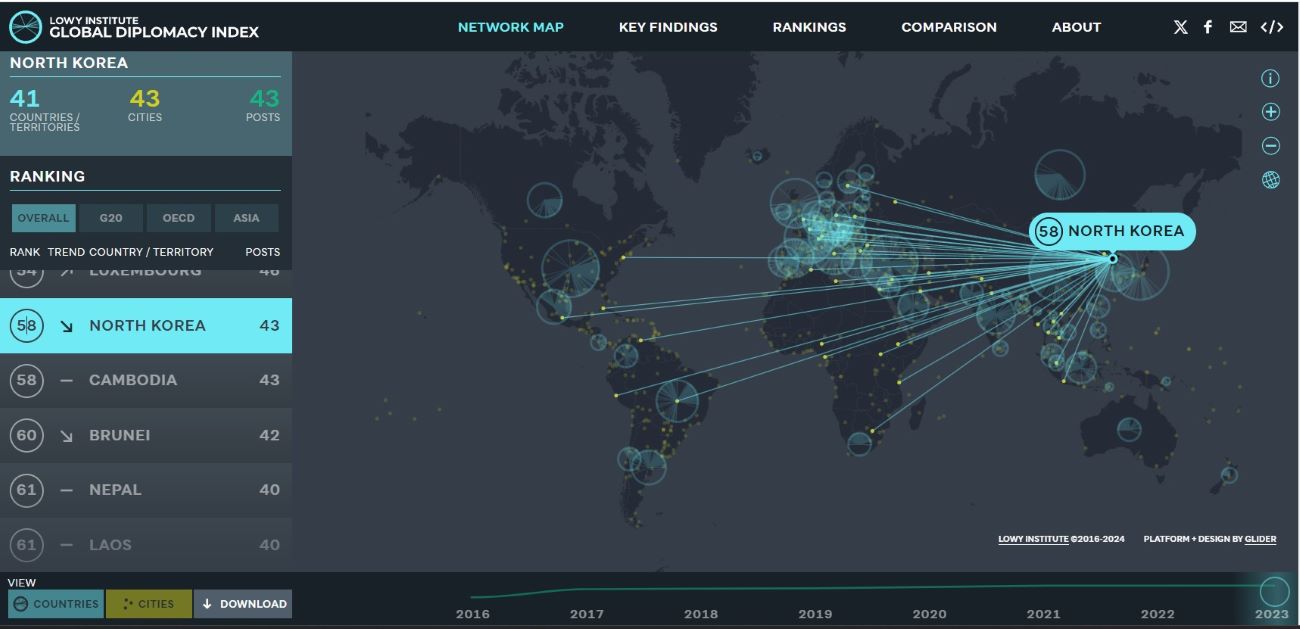This screenshot has width=1300, height=629.
Task: Select the OECD ranking filter
Action: (x=179, y=218)
